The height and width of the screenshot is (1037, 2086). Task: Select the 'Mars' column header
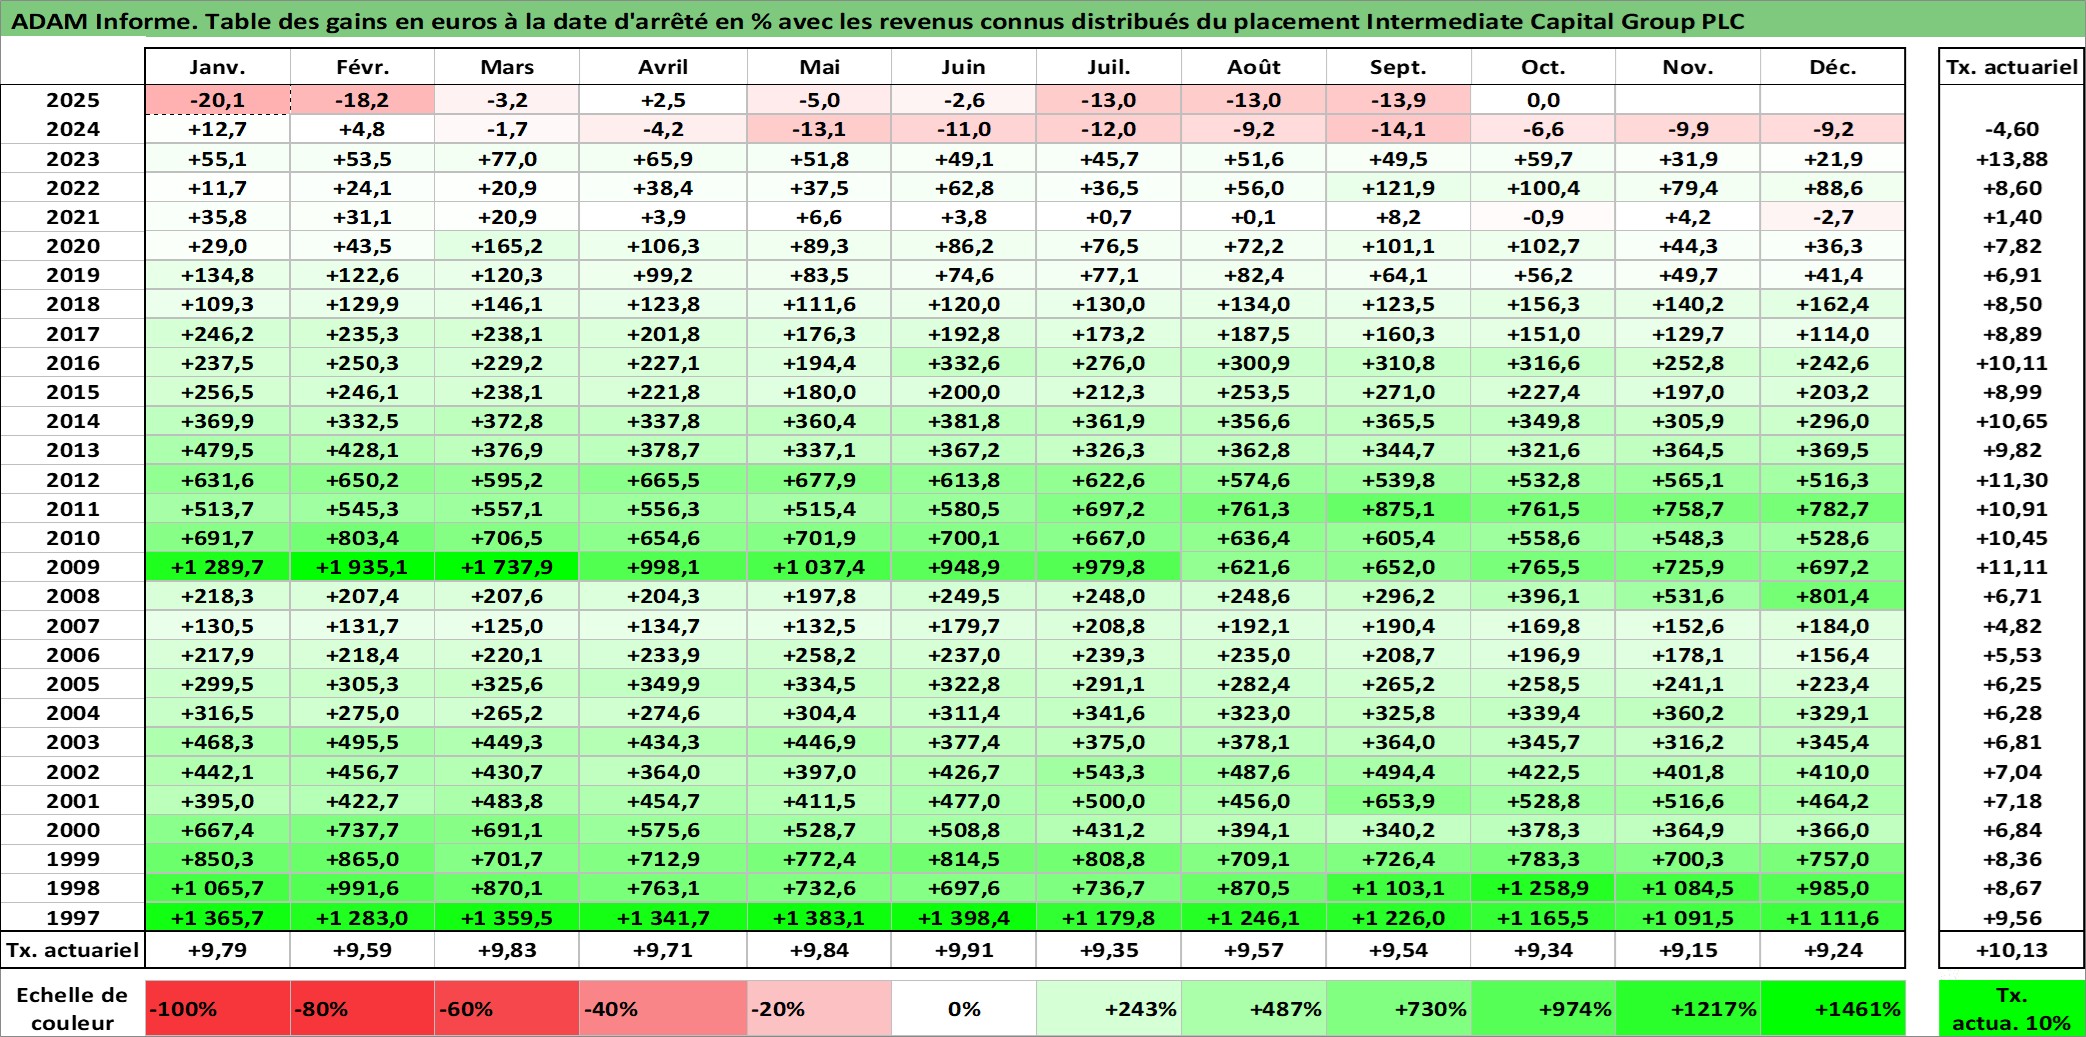507,67
